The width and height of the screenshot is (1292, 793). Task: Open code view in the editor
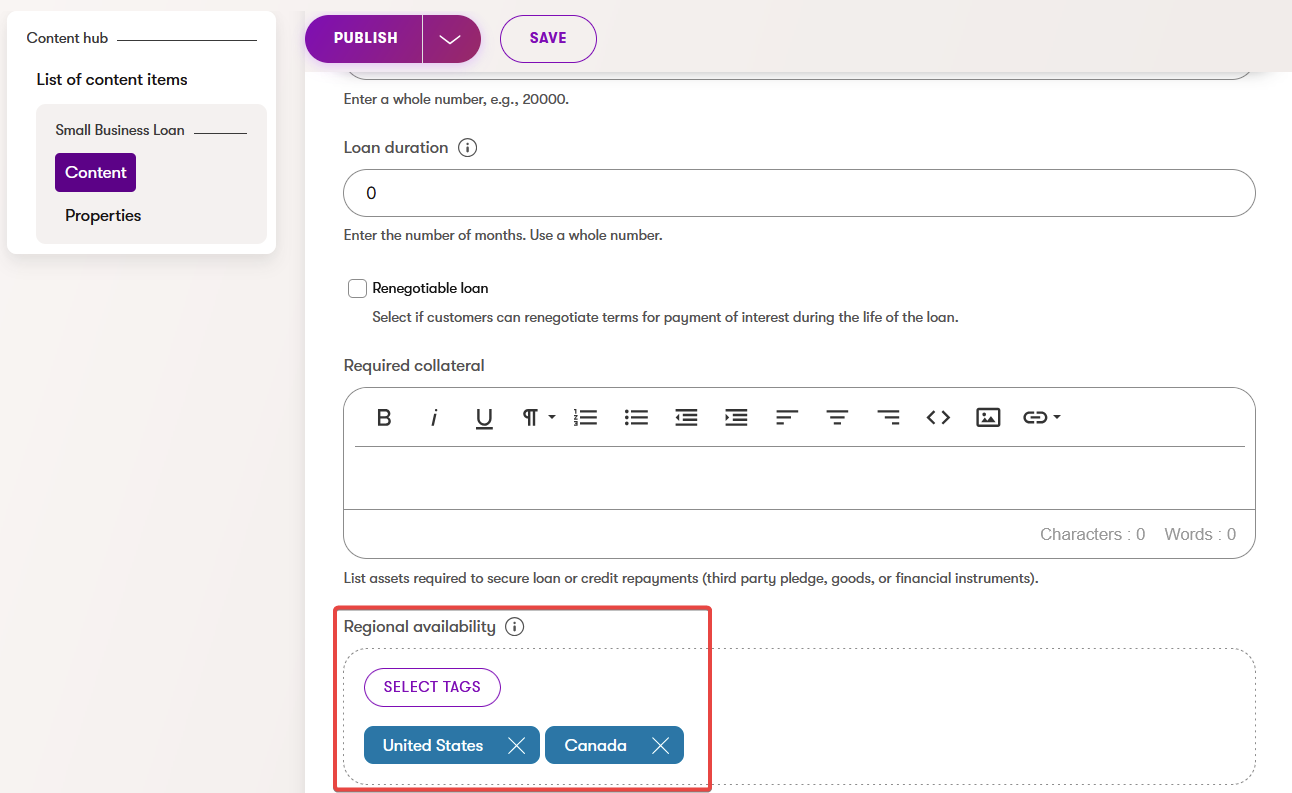click(938, 418)
